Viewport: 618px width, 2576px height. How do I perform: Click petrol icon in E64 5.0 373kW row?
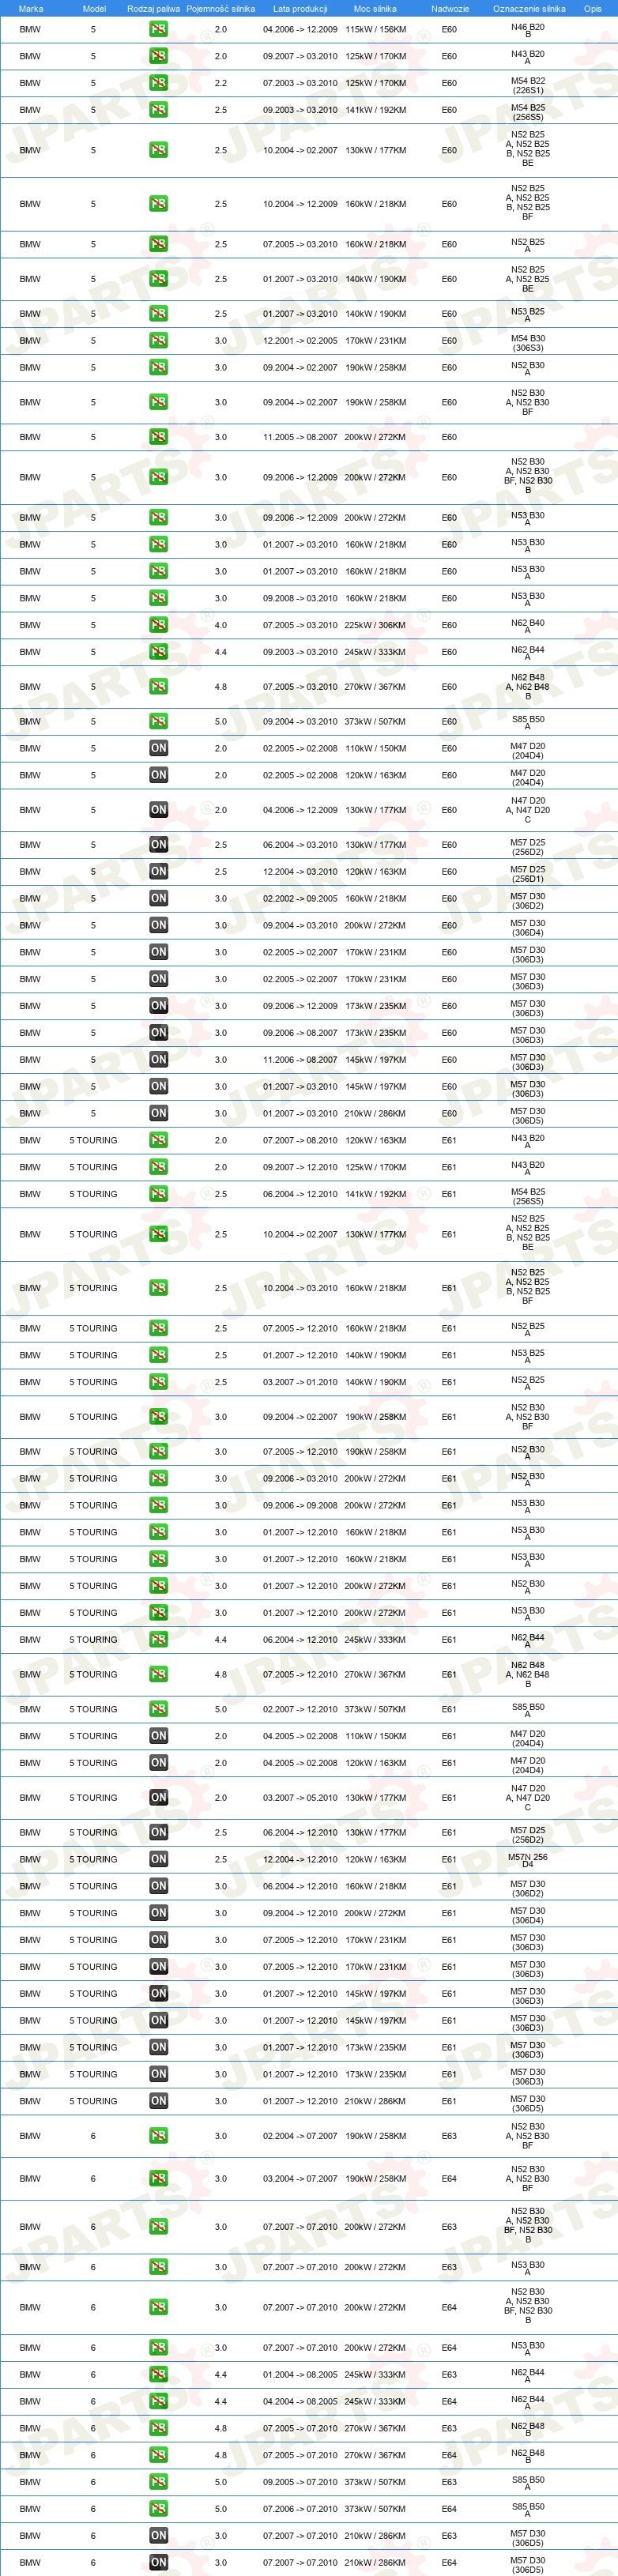pos(158,2508)
